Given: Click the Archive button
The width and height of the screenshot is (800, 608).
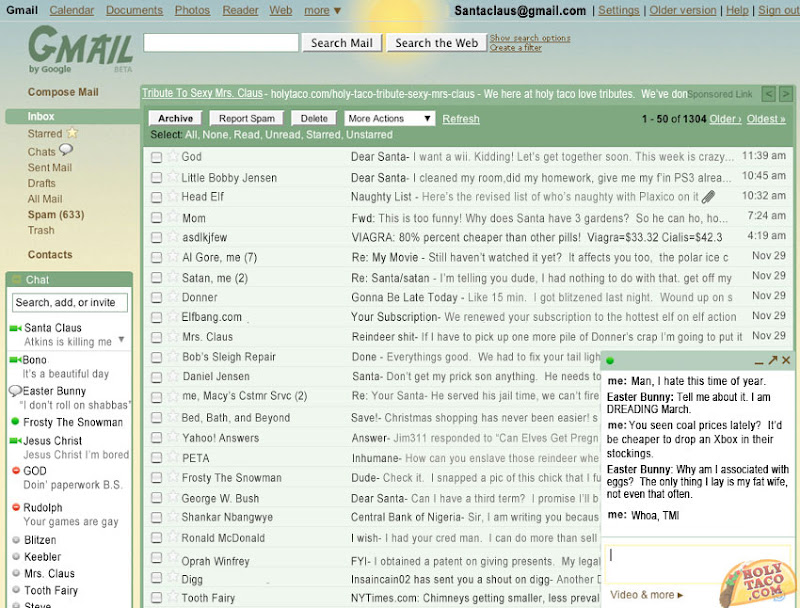Looking at the screenshot, I should 176,118.
